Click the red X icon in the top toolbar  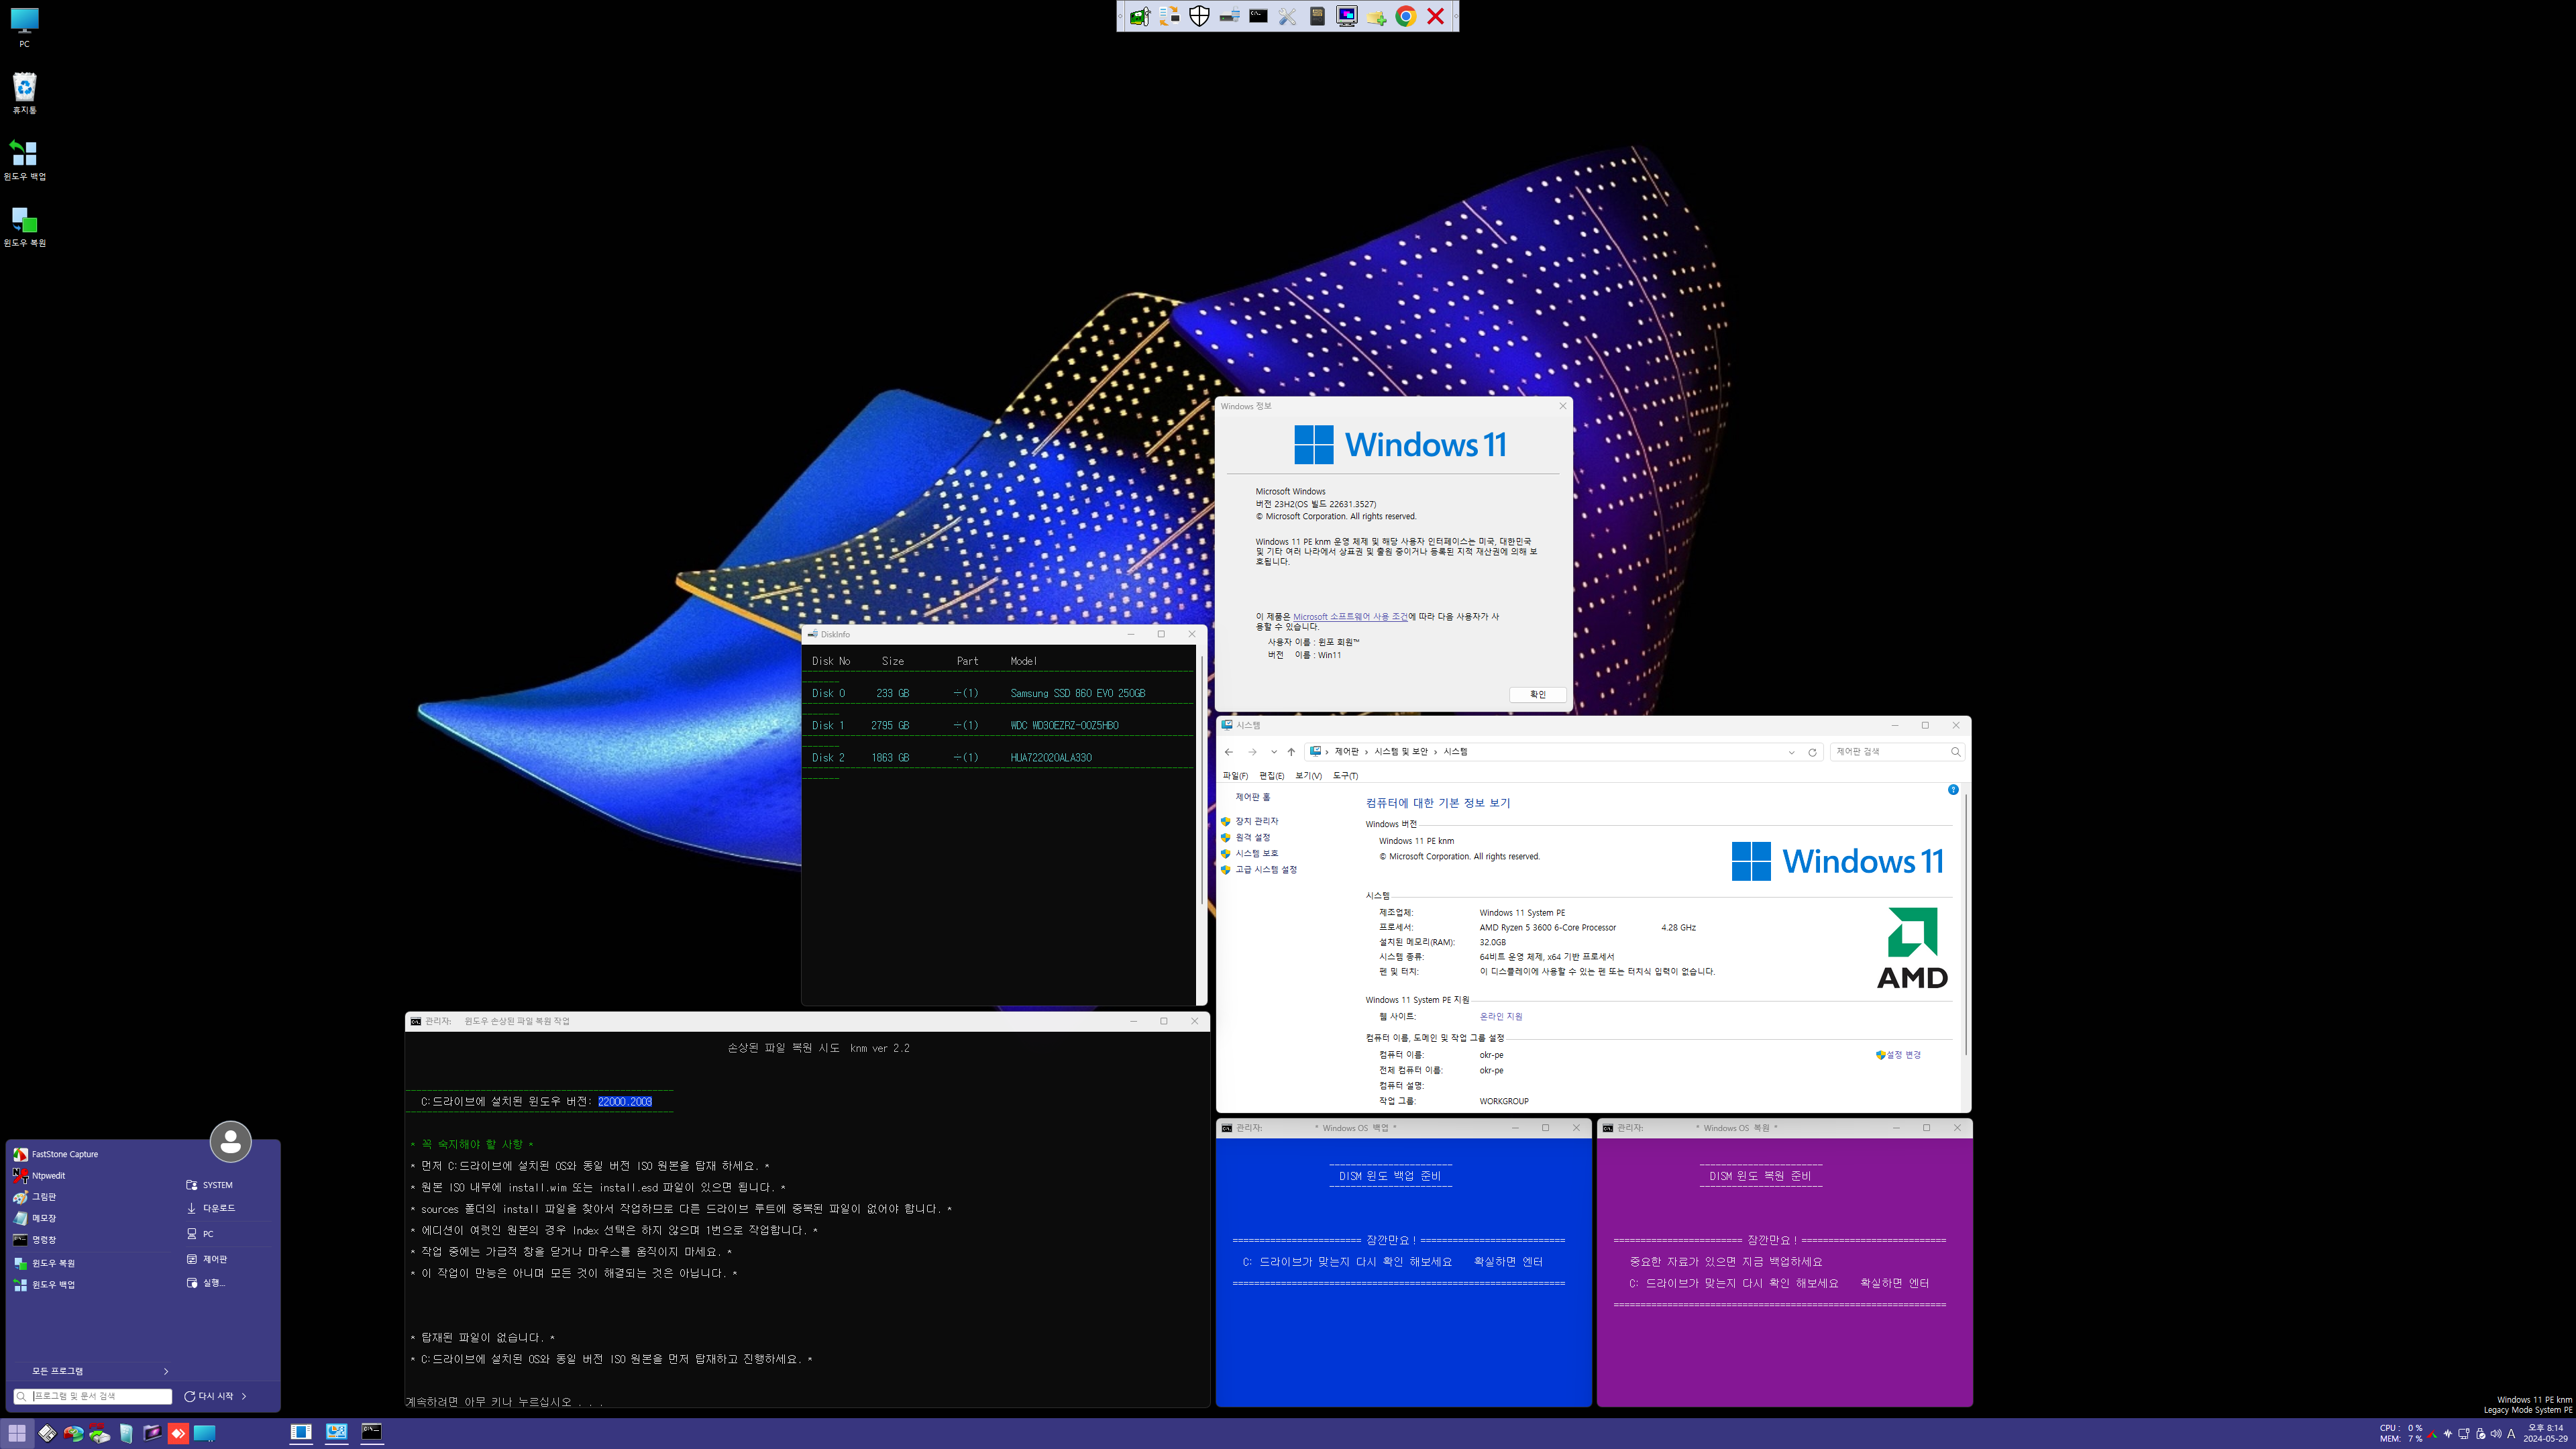coord(1435,16)
